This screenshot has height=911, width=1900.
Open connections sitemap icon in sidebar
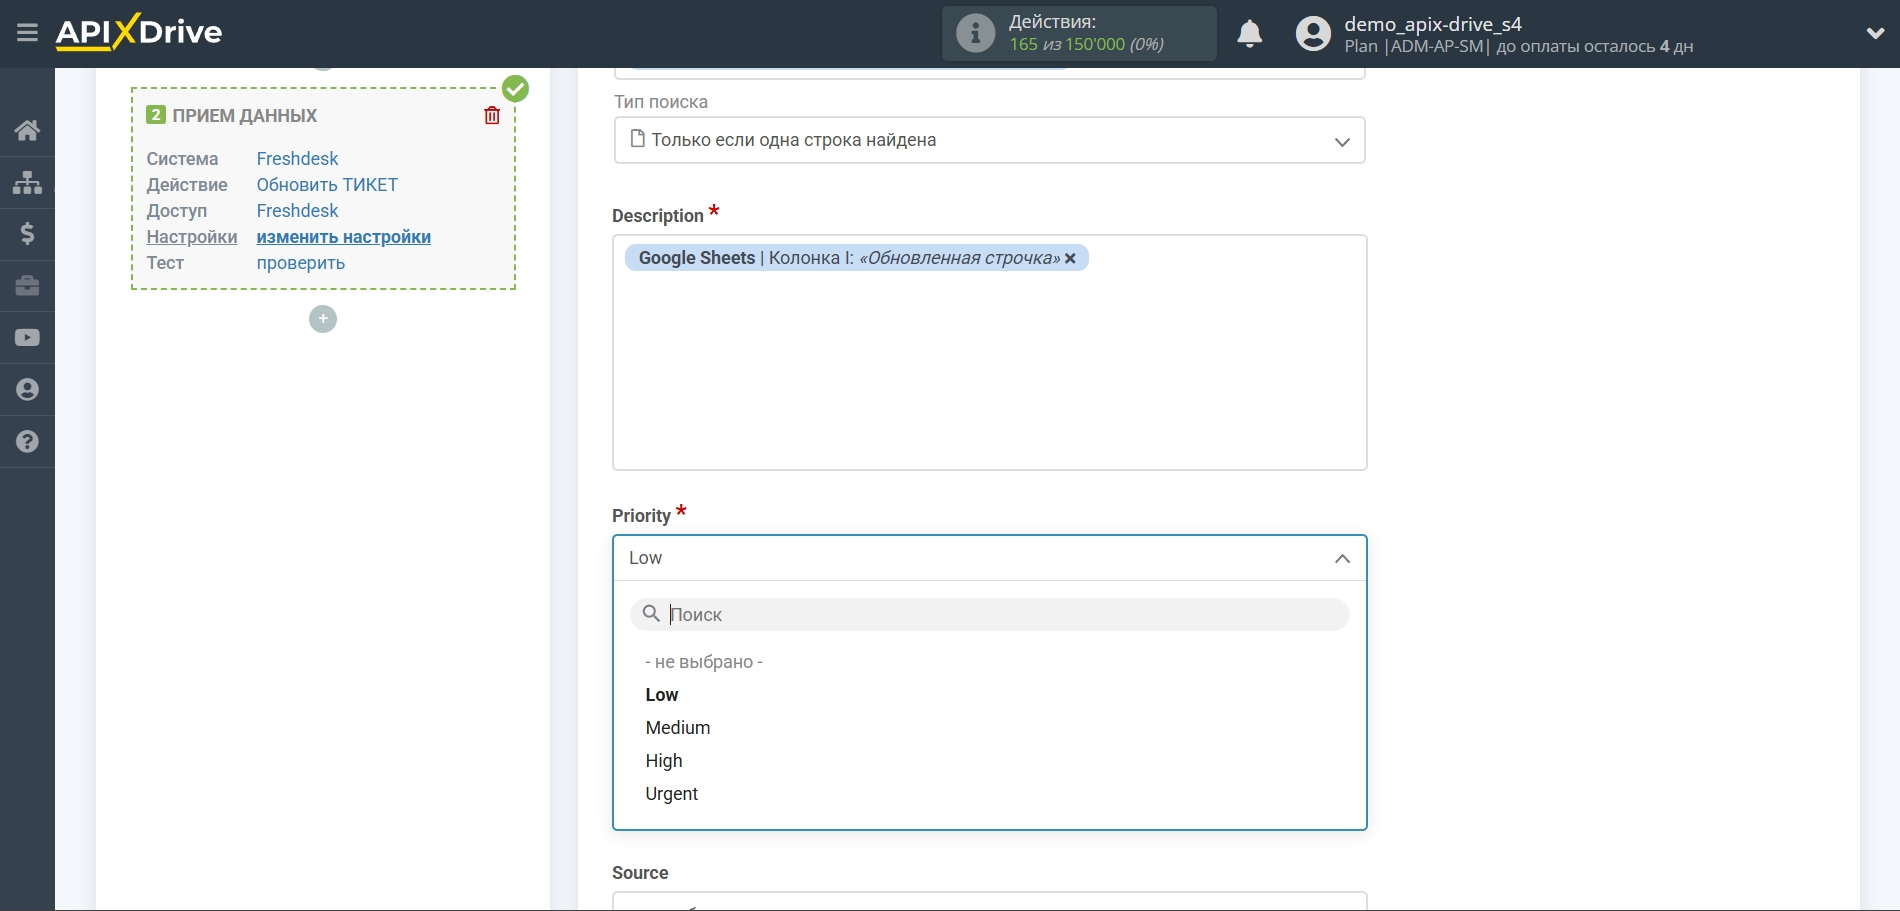point(27,182)
